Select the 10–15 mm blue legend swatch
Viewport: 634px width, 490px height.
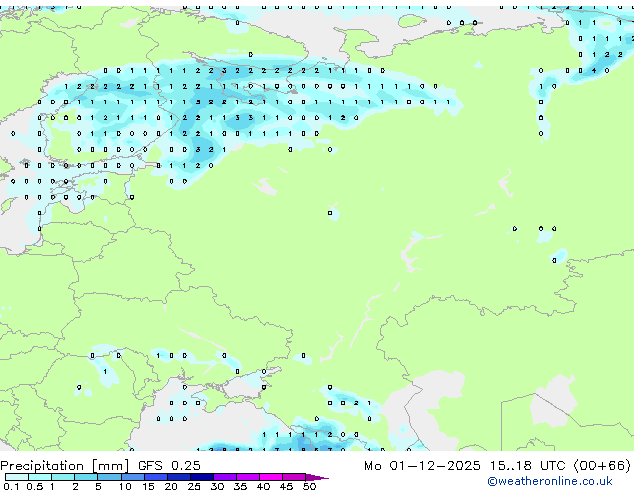132,477
